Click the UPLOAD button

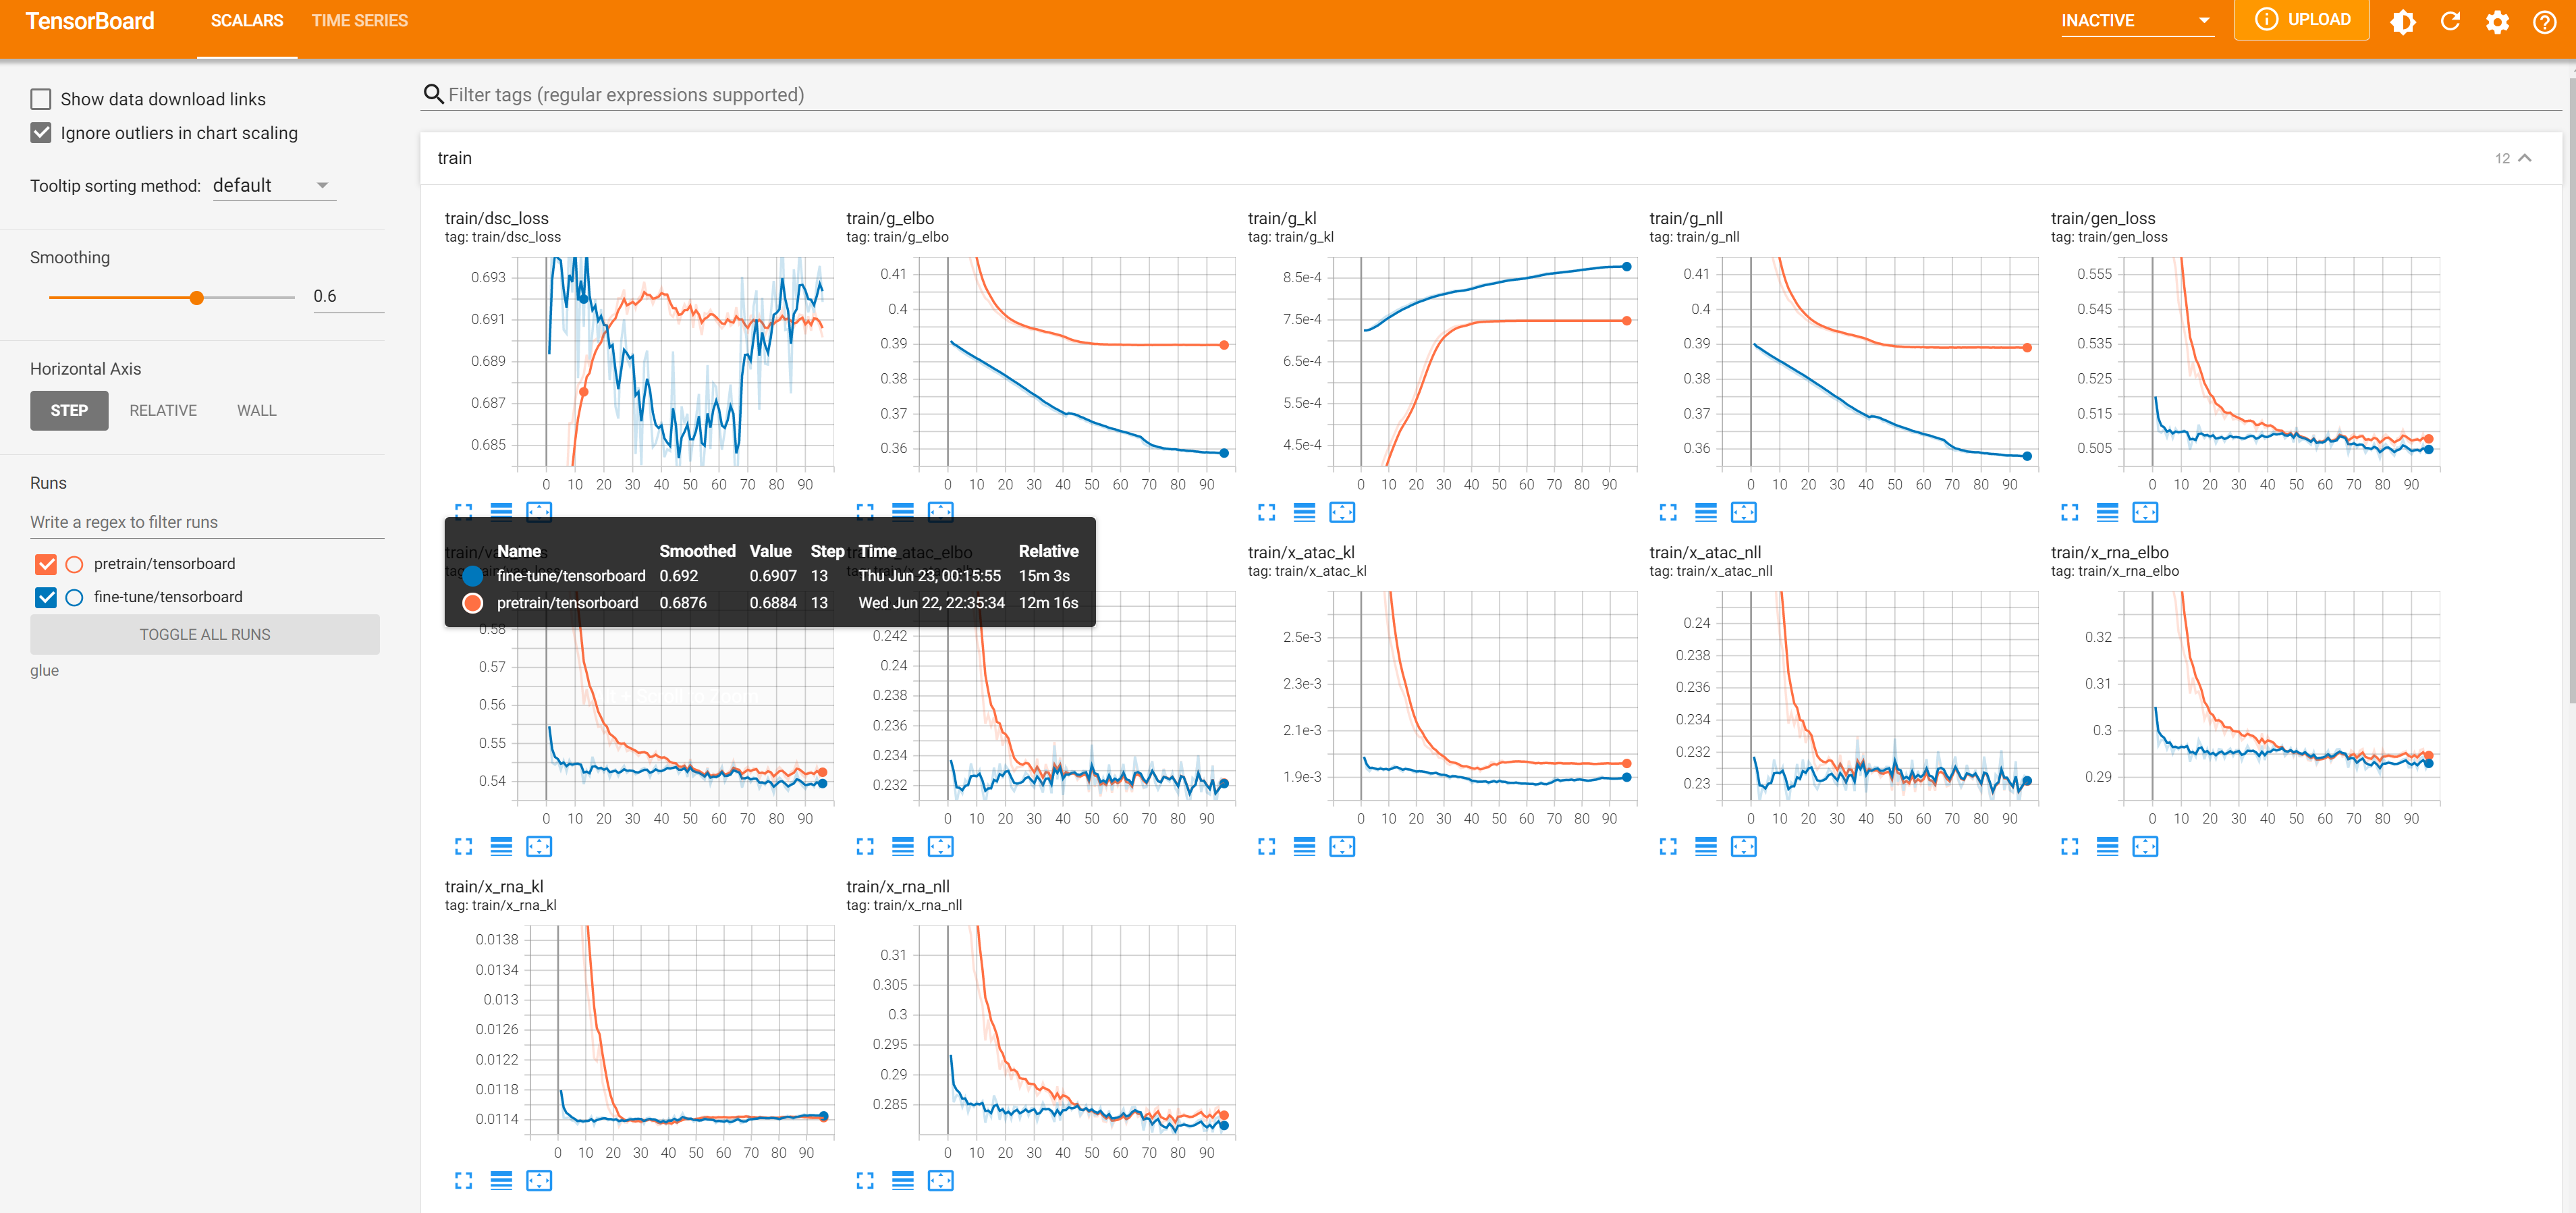pyautogui.click(x=2301, y=20)
